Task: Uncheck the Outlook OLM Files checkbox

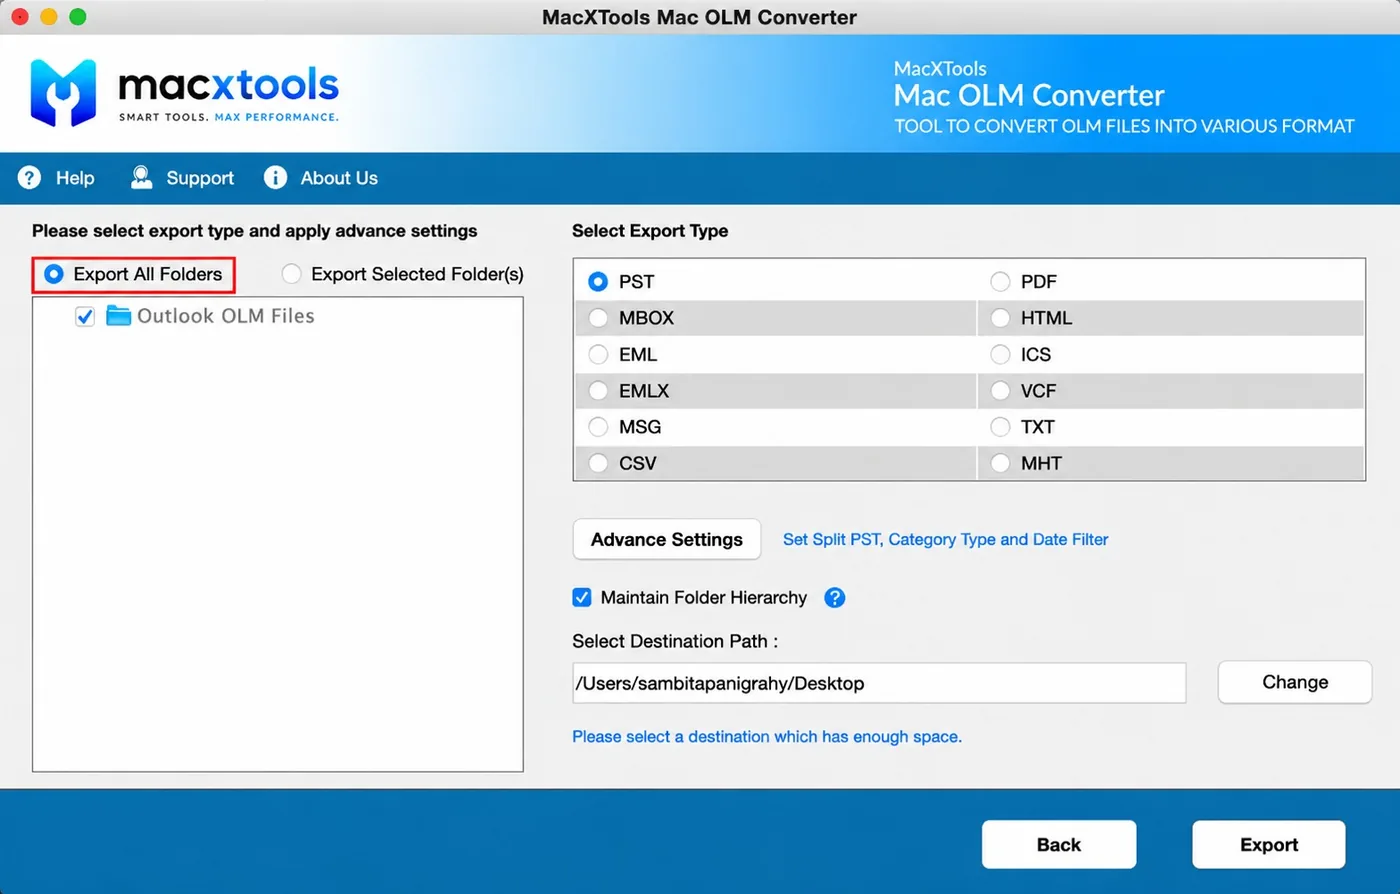Action: click(85, 317)
